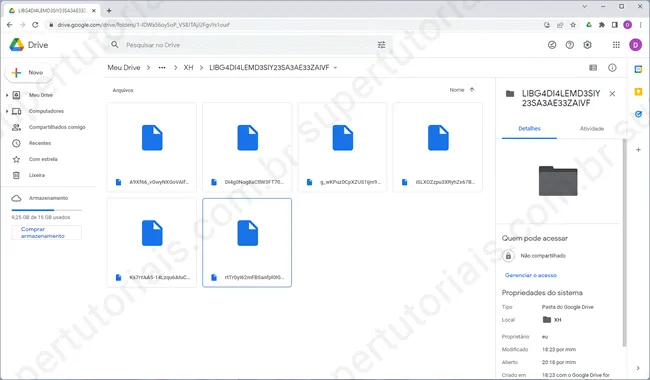Open Compartilhados comigo
Viewport: 650px width, 380px height.
(57, 127)
